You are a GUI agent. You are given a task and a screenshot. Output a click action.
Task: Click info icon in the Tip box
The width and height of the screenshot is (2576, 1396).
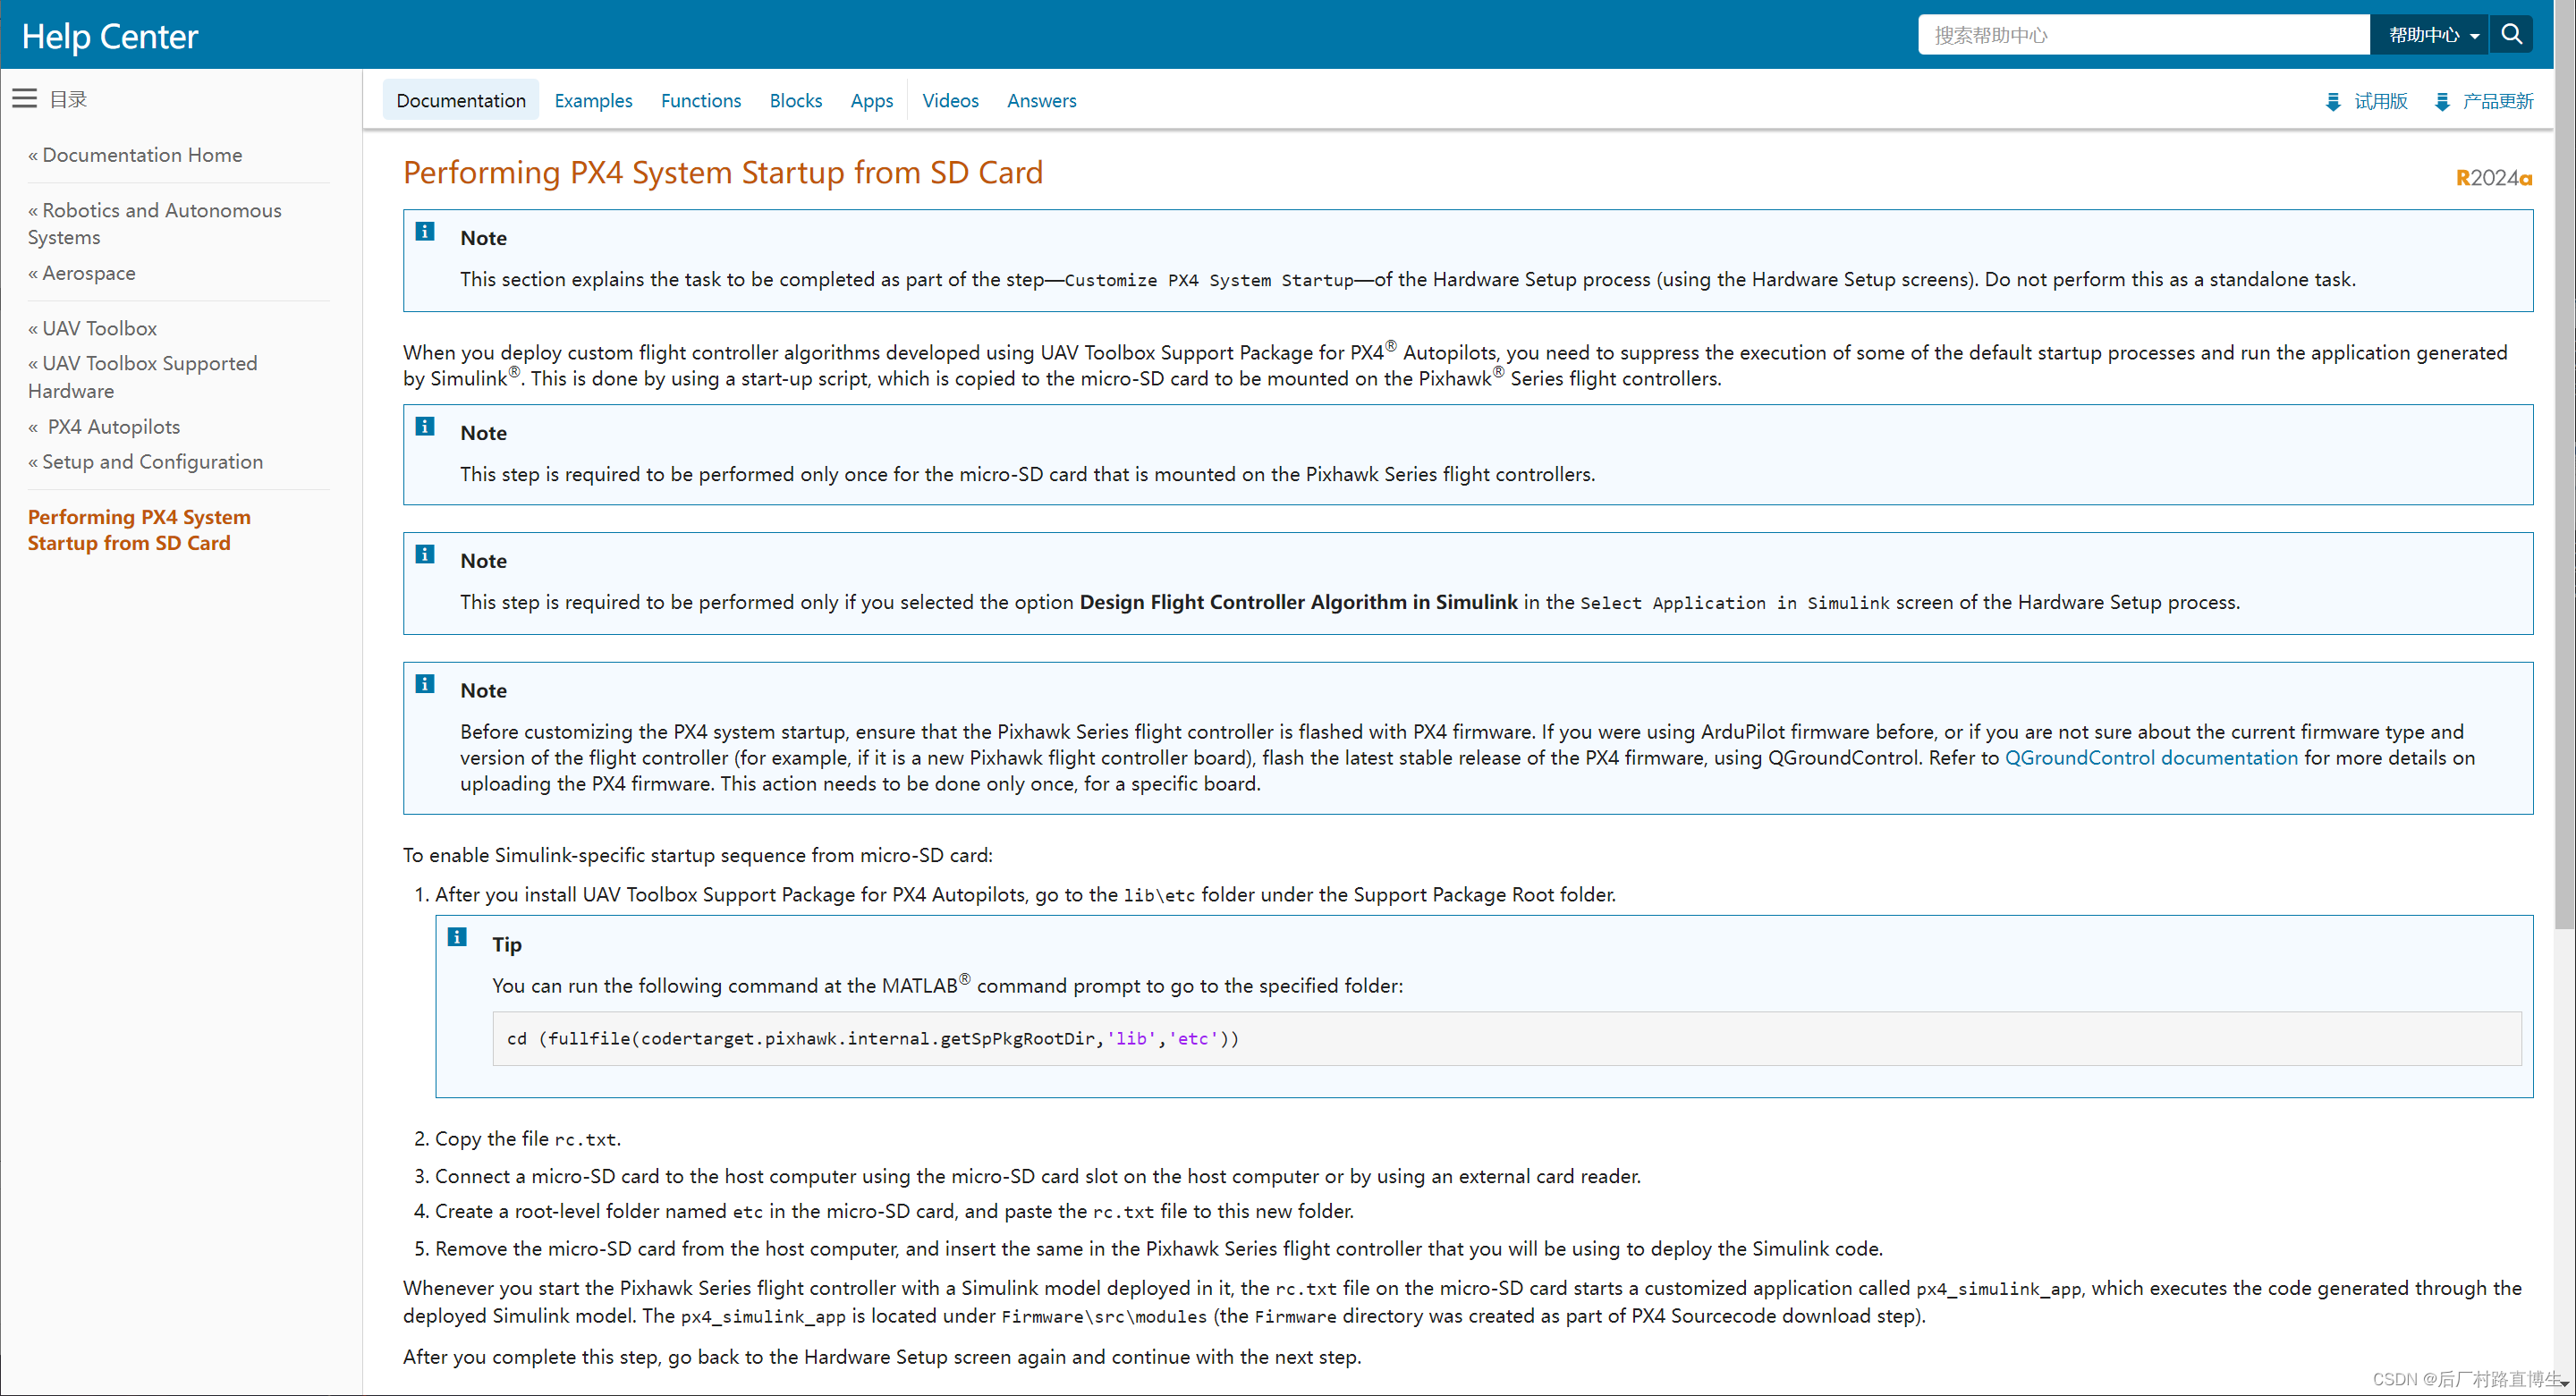457,937
